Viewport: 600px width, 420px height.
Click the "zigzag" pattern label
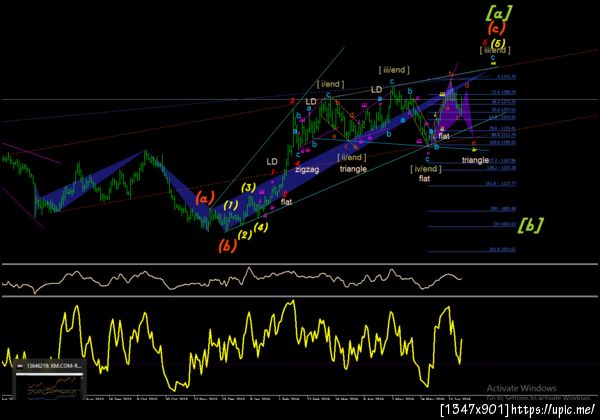pos(307,169)
